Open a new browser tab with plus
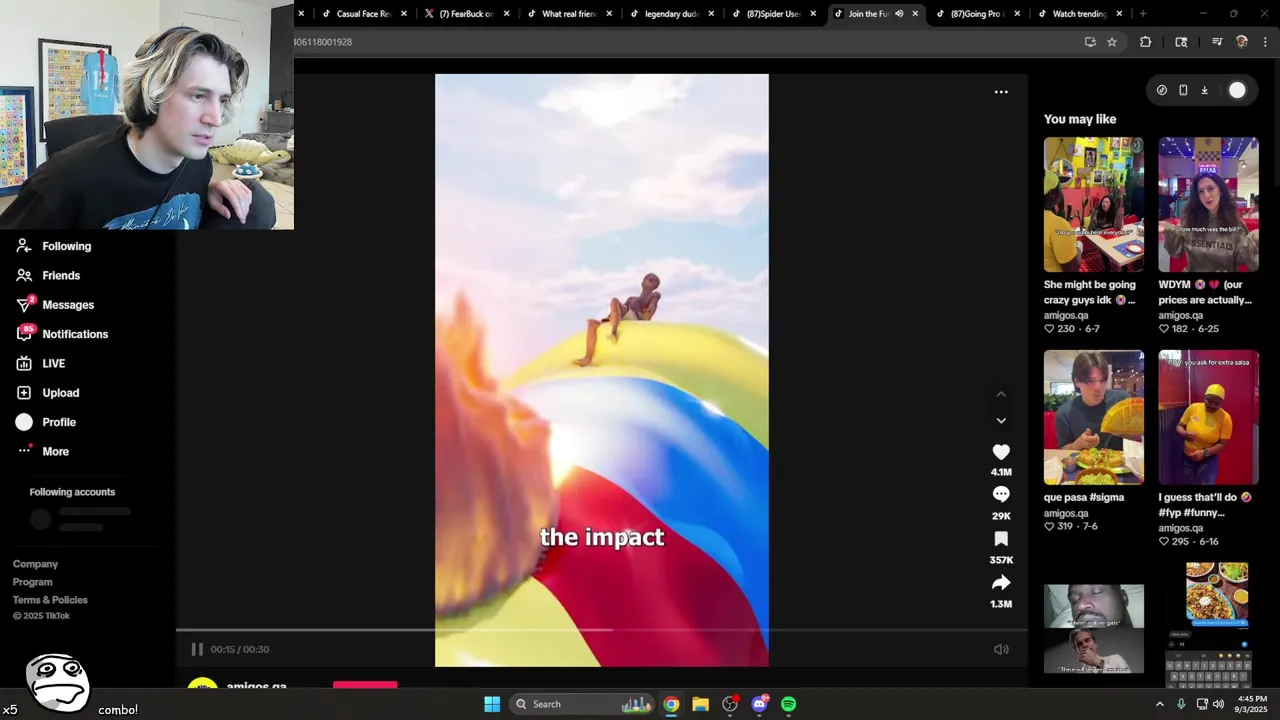 coord(1143,14)
